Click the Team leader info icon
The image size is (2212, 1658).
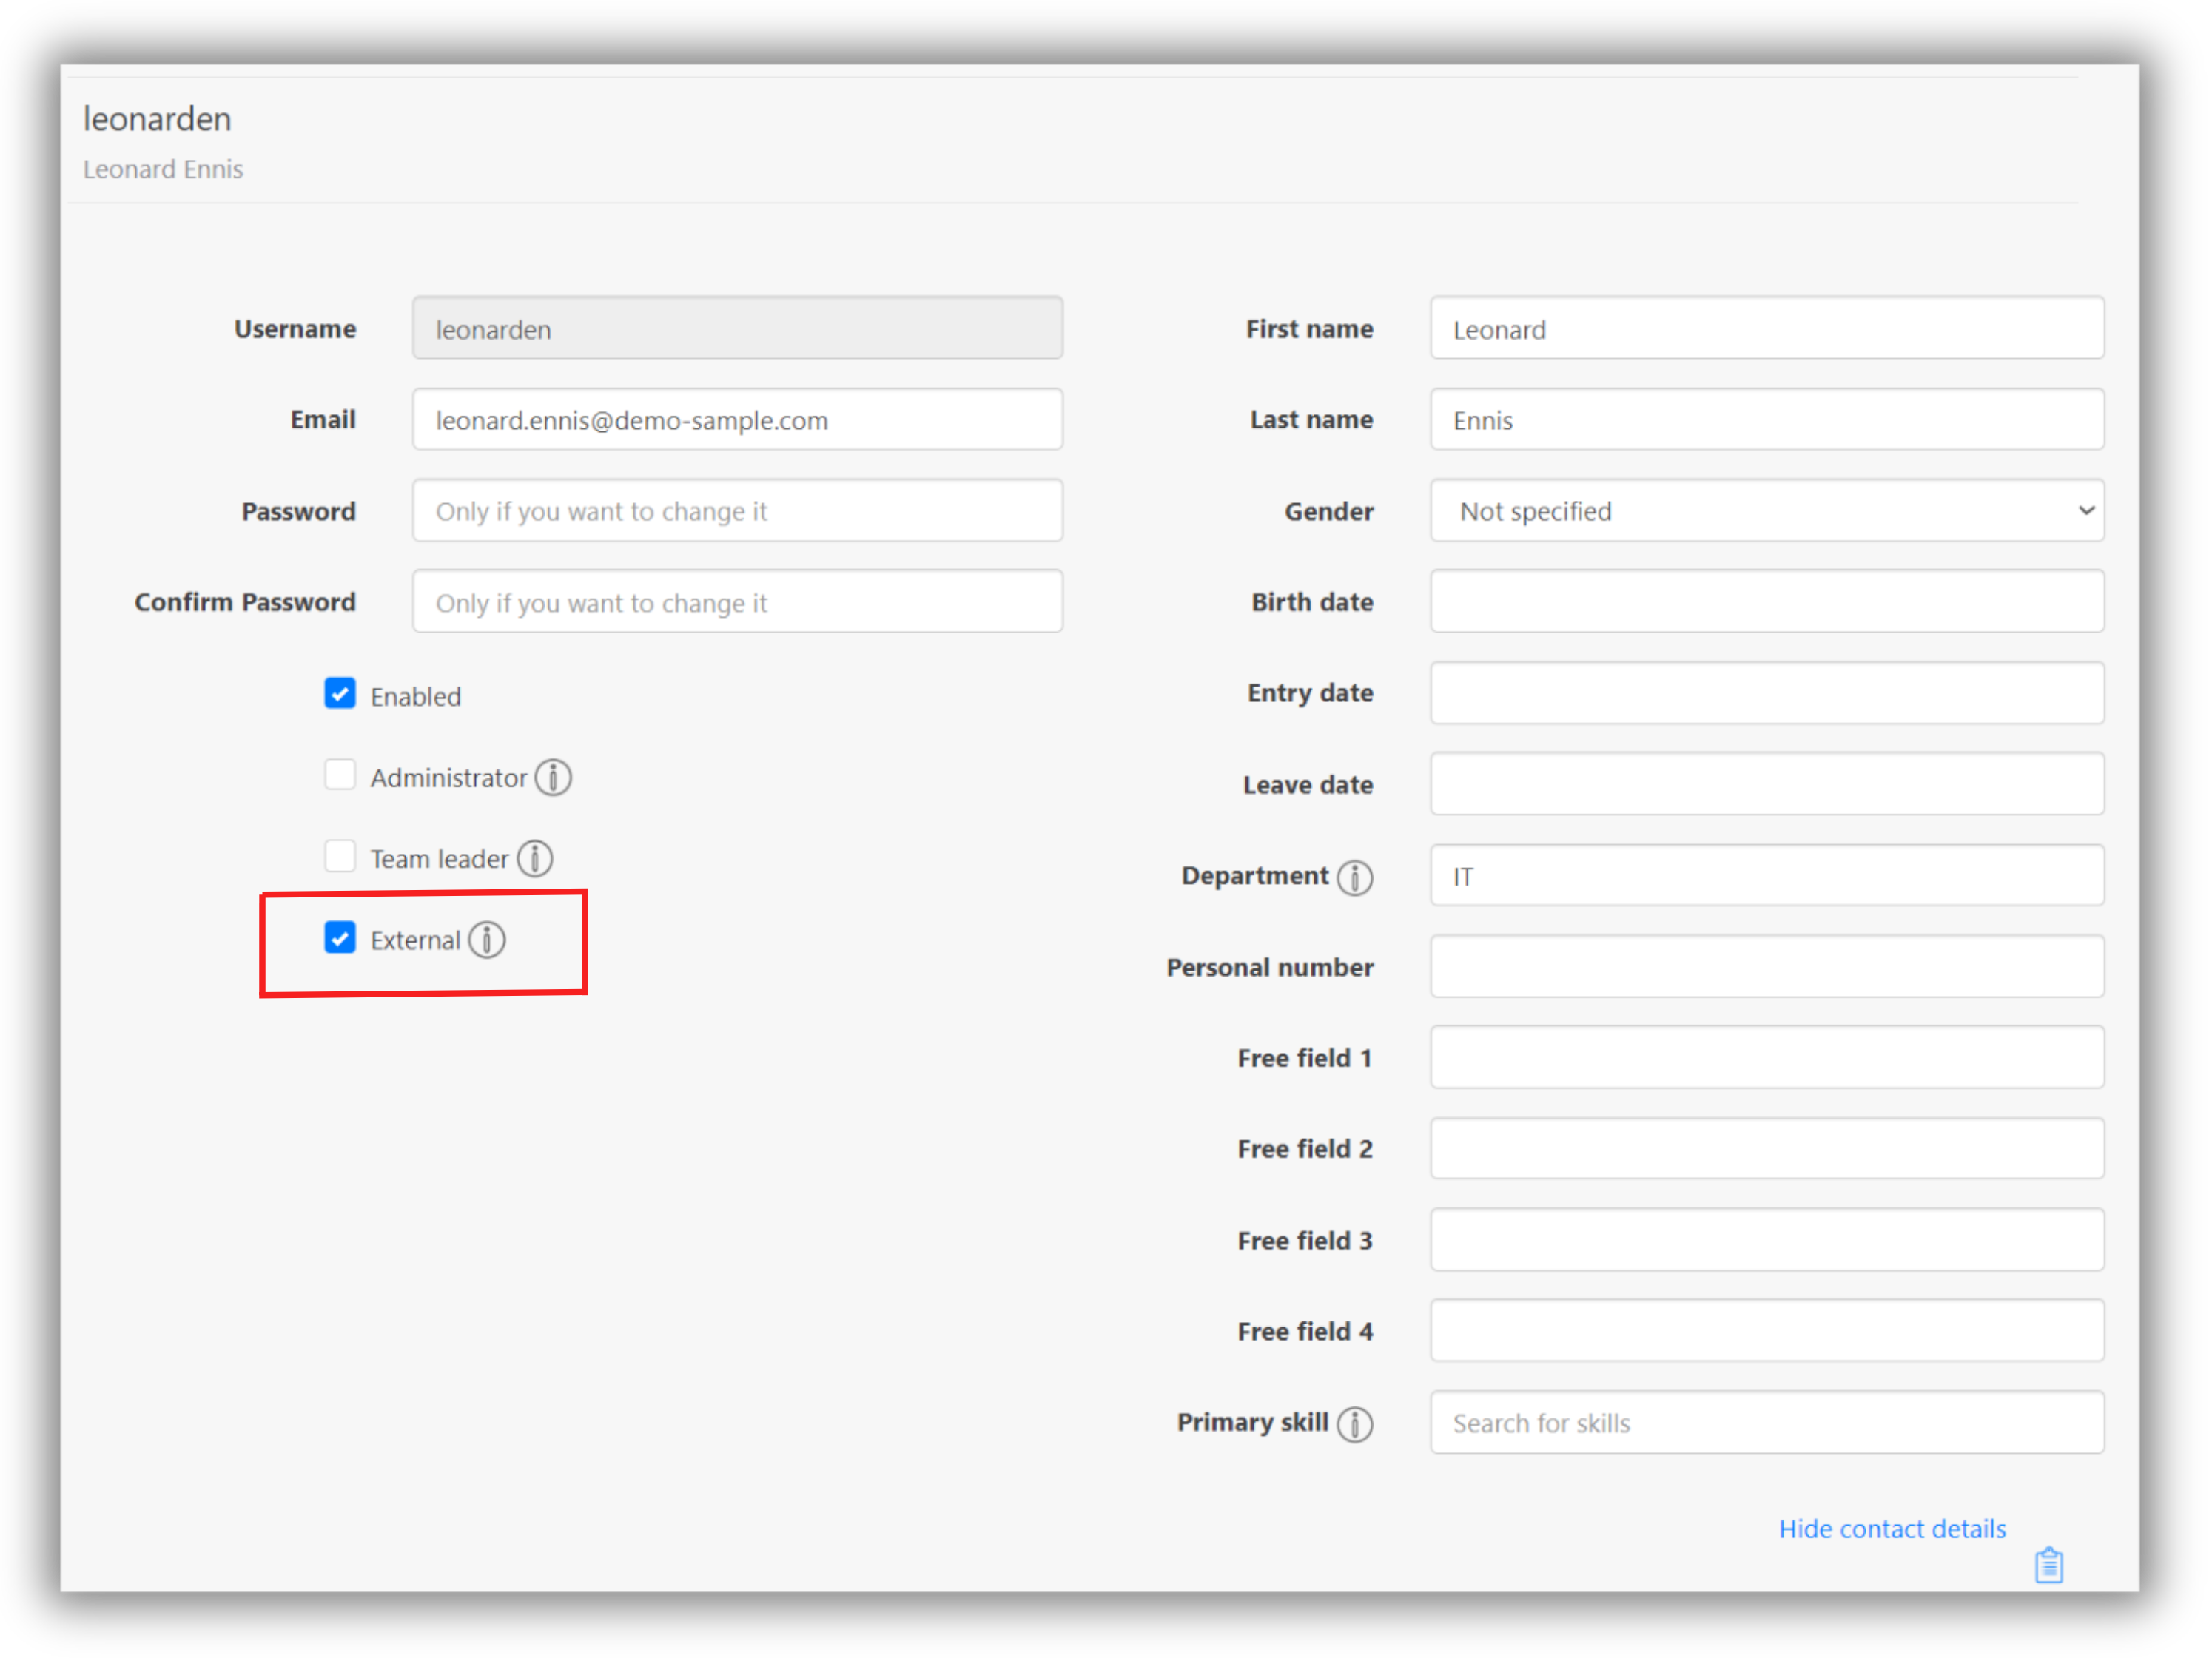(x=535, y=858)
